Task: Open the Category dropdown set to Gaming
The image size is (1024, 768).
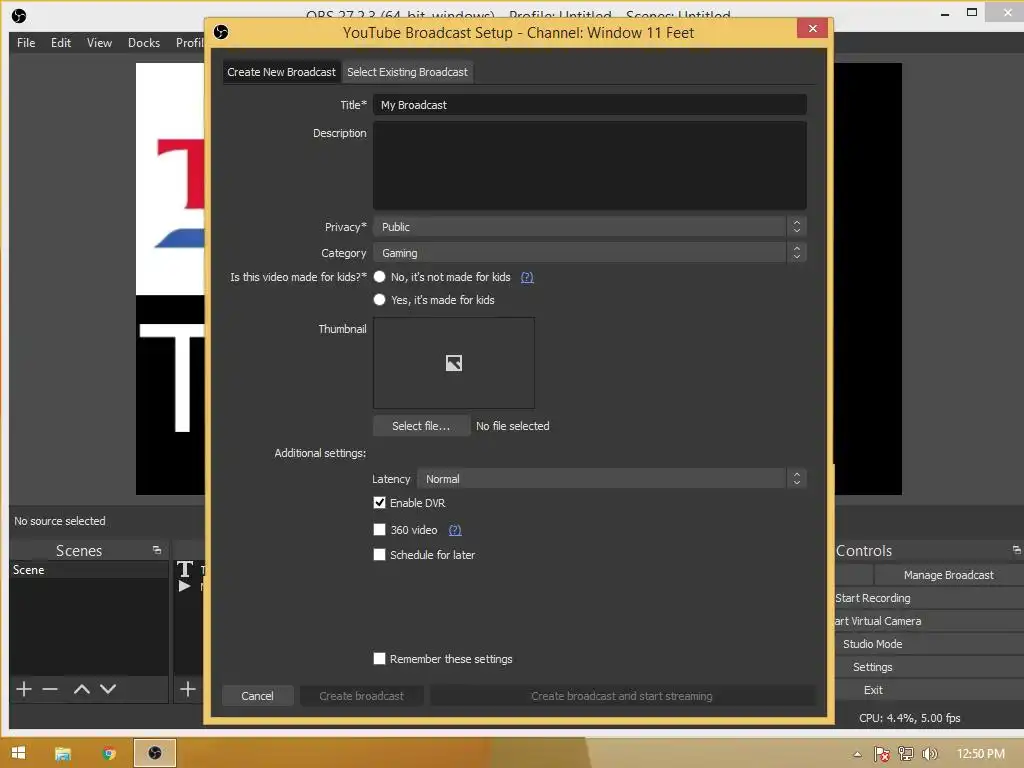Action: tap(590, 253)
